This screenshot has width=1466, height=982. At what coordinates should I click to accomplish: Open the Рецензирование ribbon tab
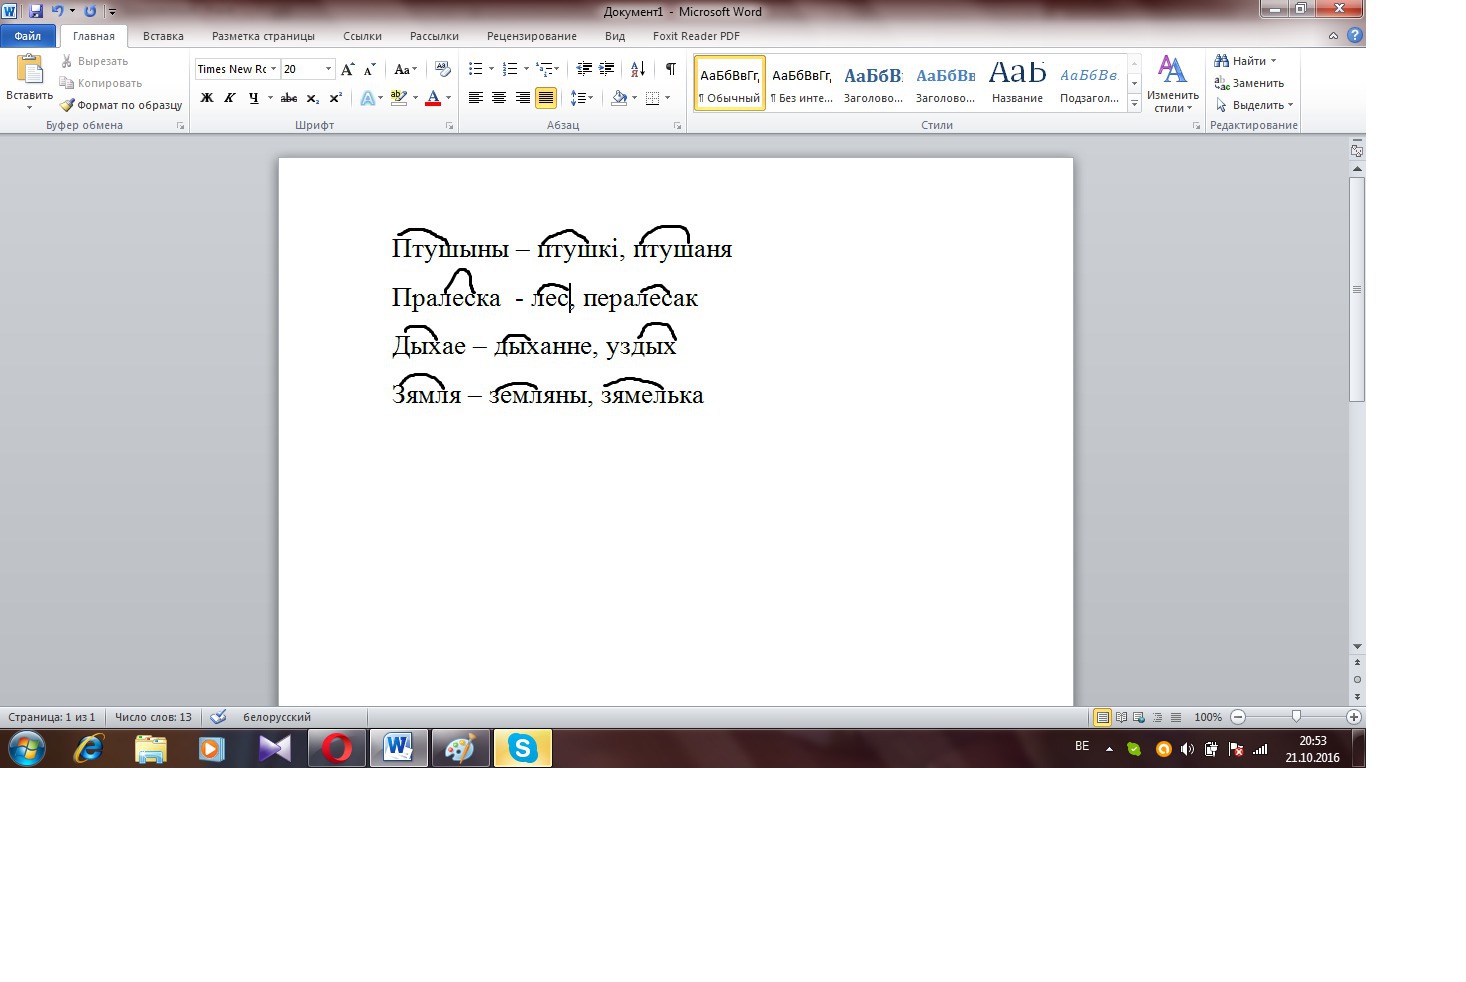[x=531, y=36]
